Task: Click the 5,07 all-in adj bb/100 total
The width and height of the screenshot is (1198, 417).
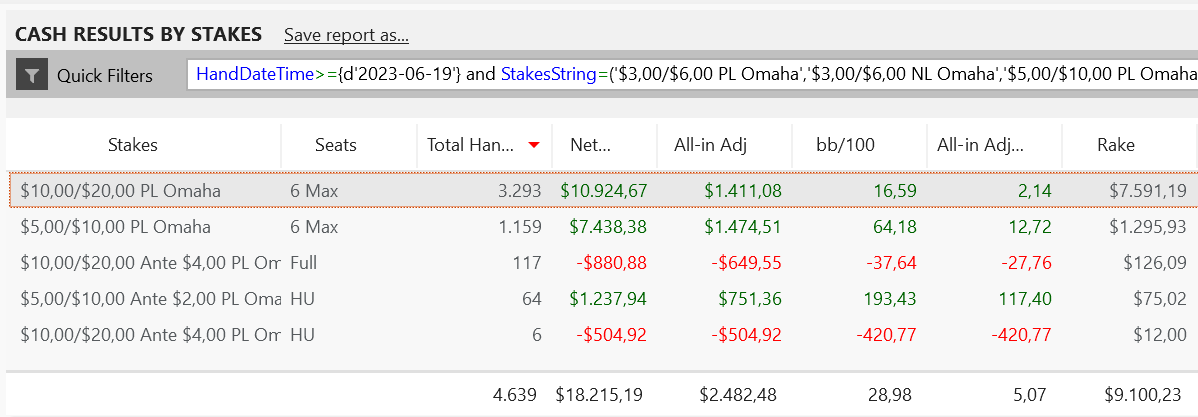Action: [x=1030, y=395]
